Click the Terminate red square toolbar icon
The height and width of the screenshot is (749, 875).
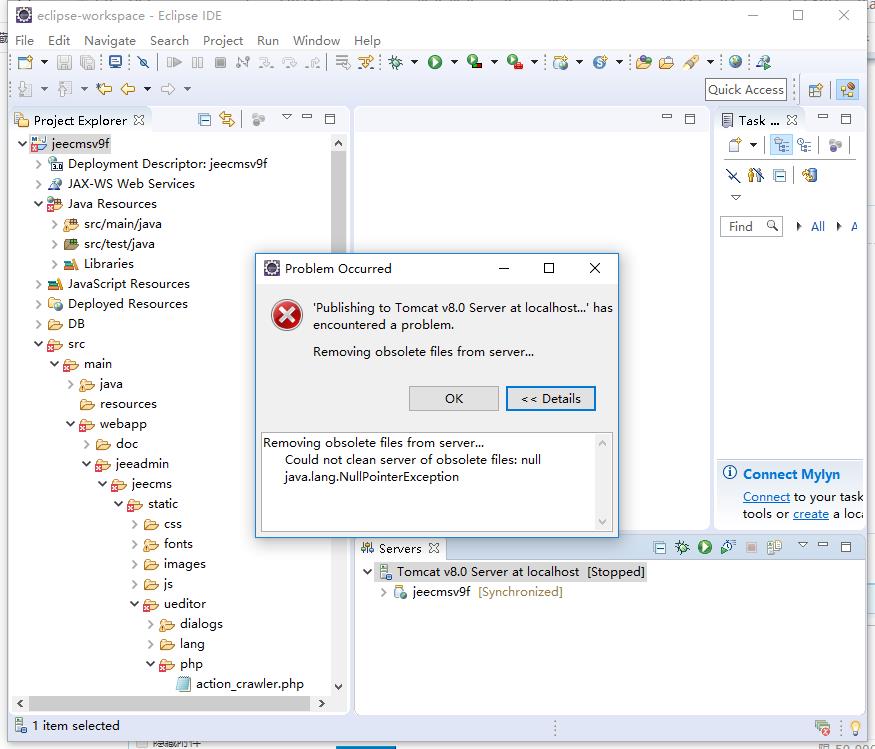220,62
